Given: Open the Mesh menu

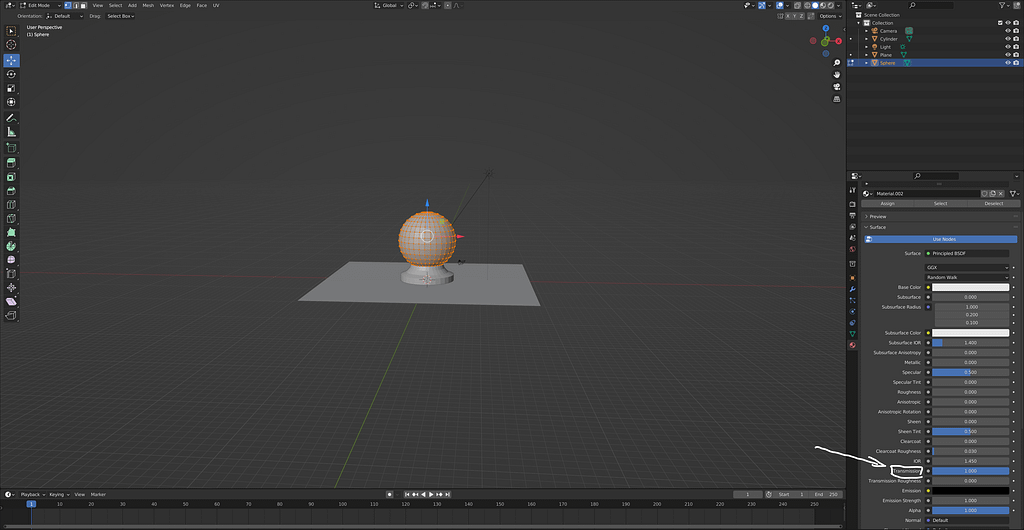Looking at the screenshot, I should tap(148, 5).
